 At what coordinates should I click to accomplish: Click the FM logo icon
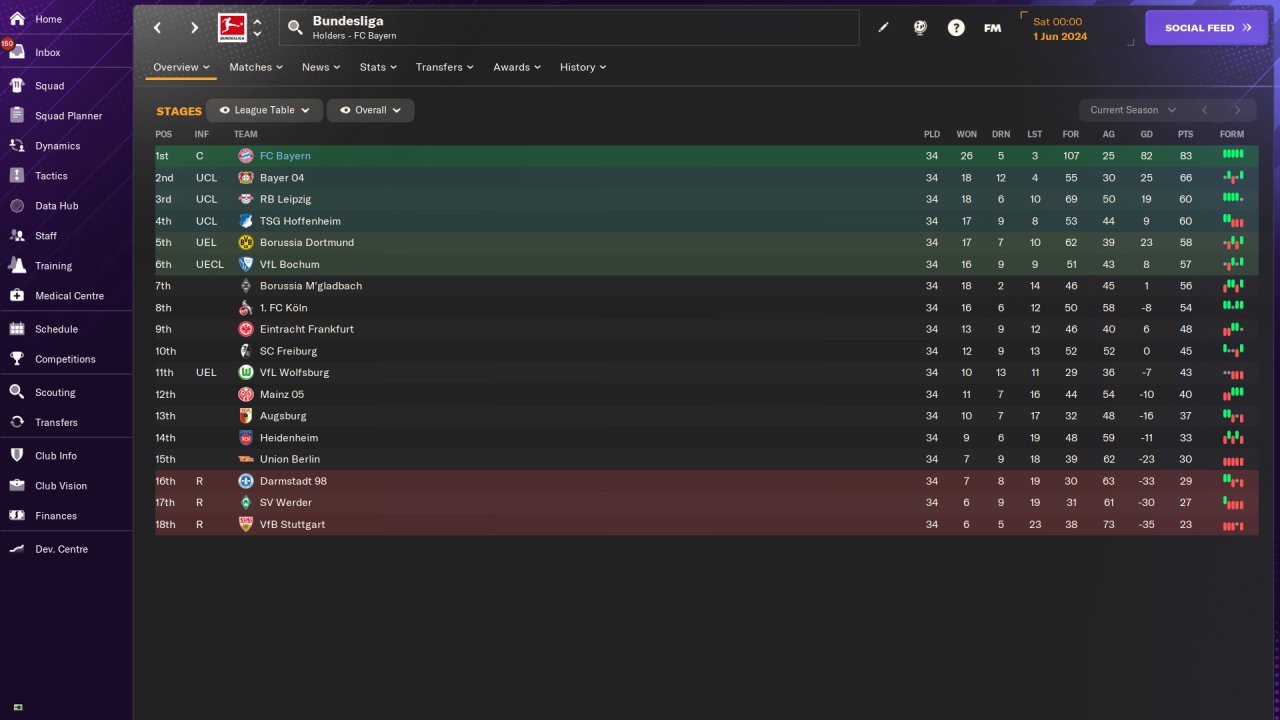(x=992, y=28)
